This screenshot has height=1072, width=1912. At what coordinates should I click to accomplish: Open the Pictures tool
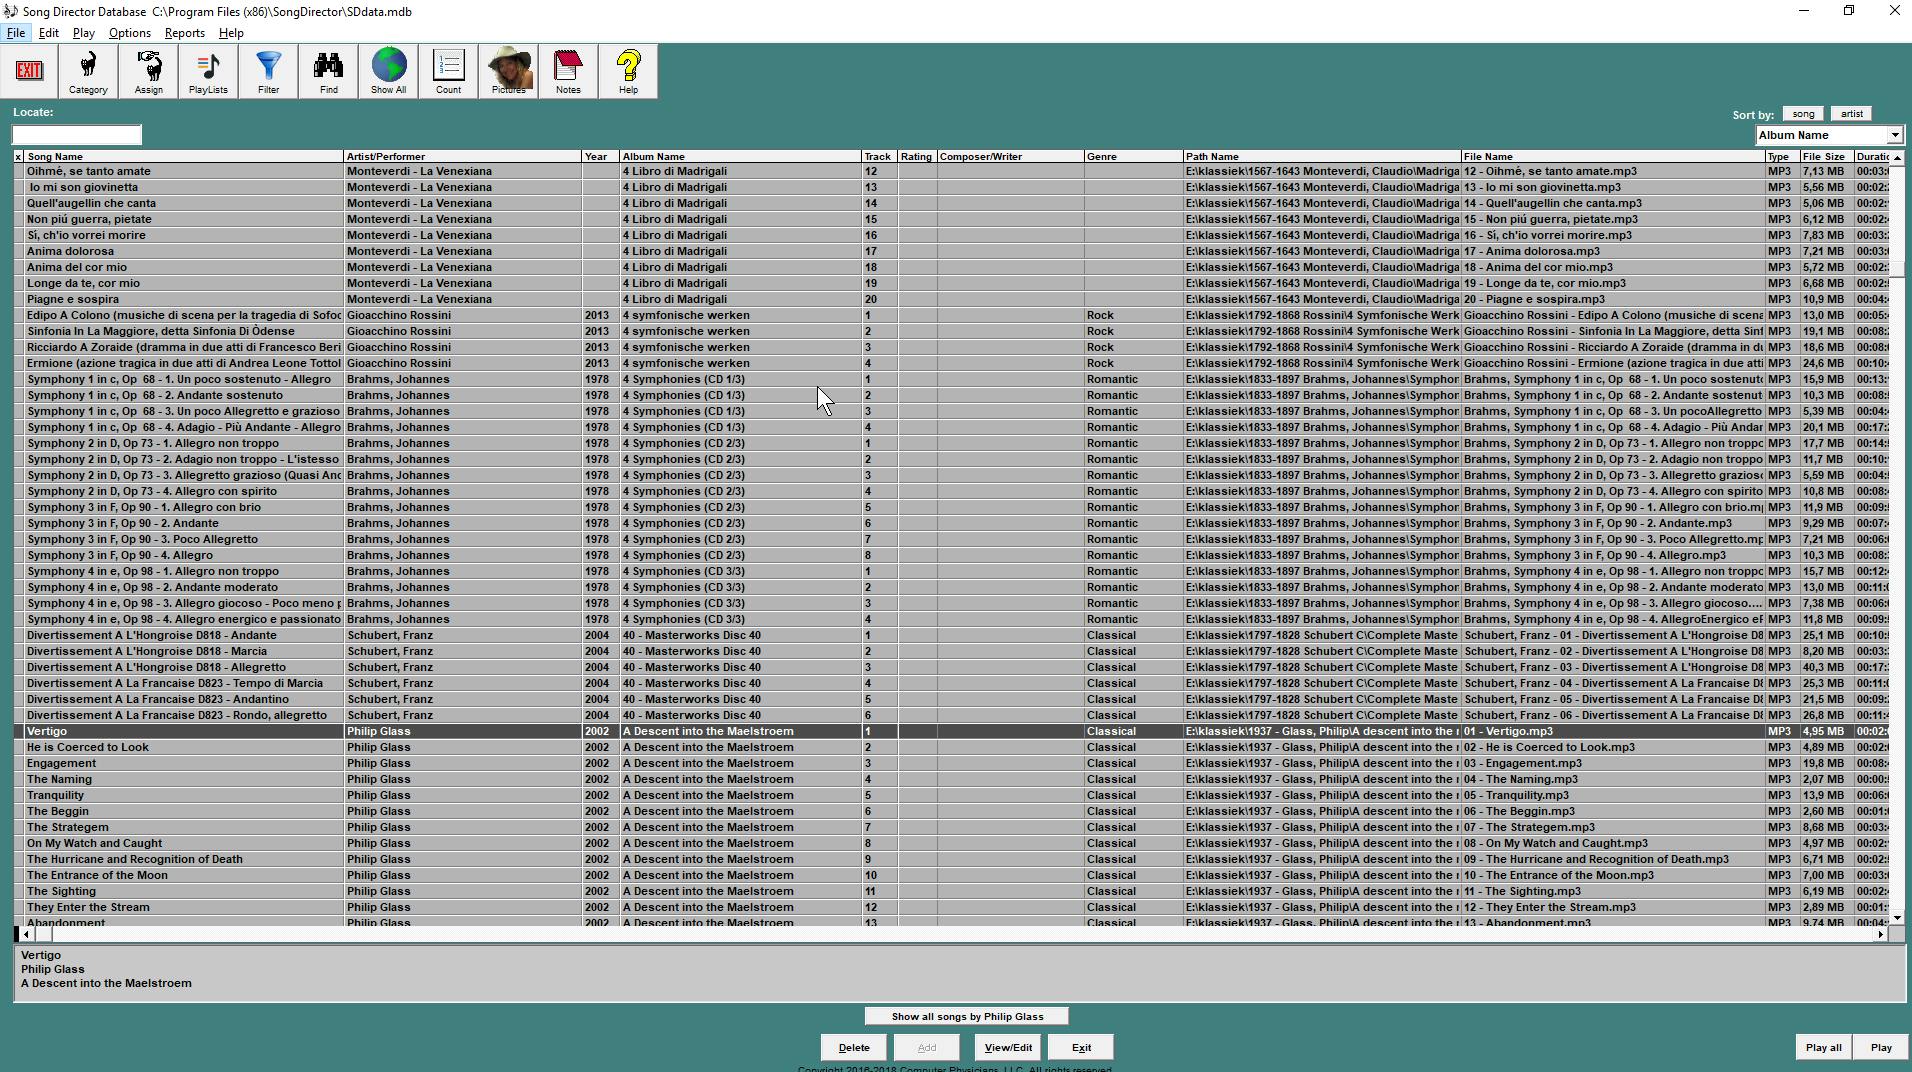click(x=508, y=71)
